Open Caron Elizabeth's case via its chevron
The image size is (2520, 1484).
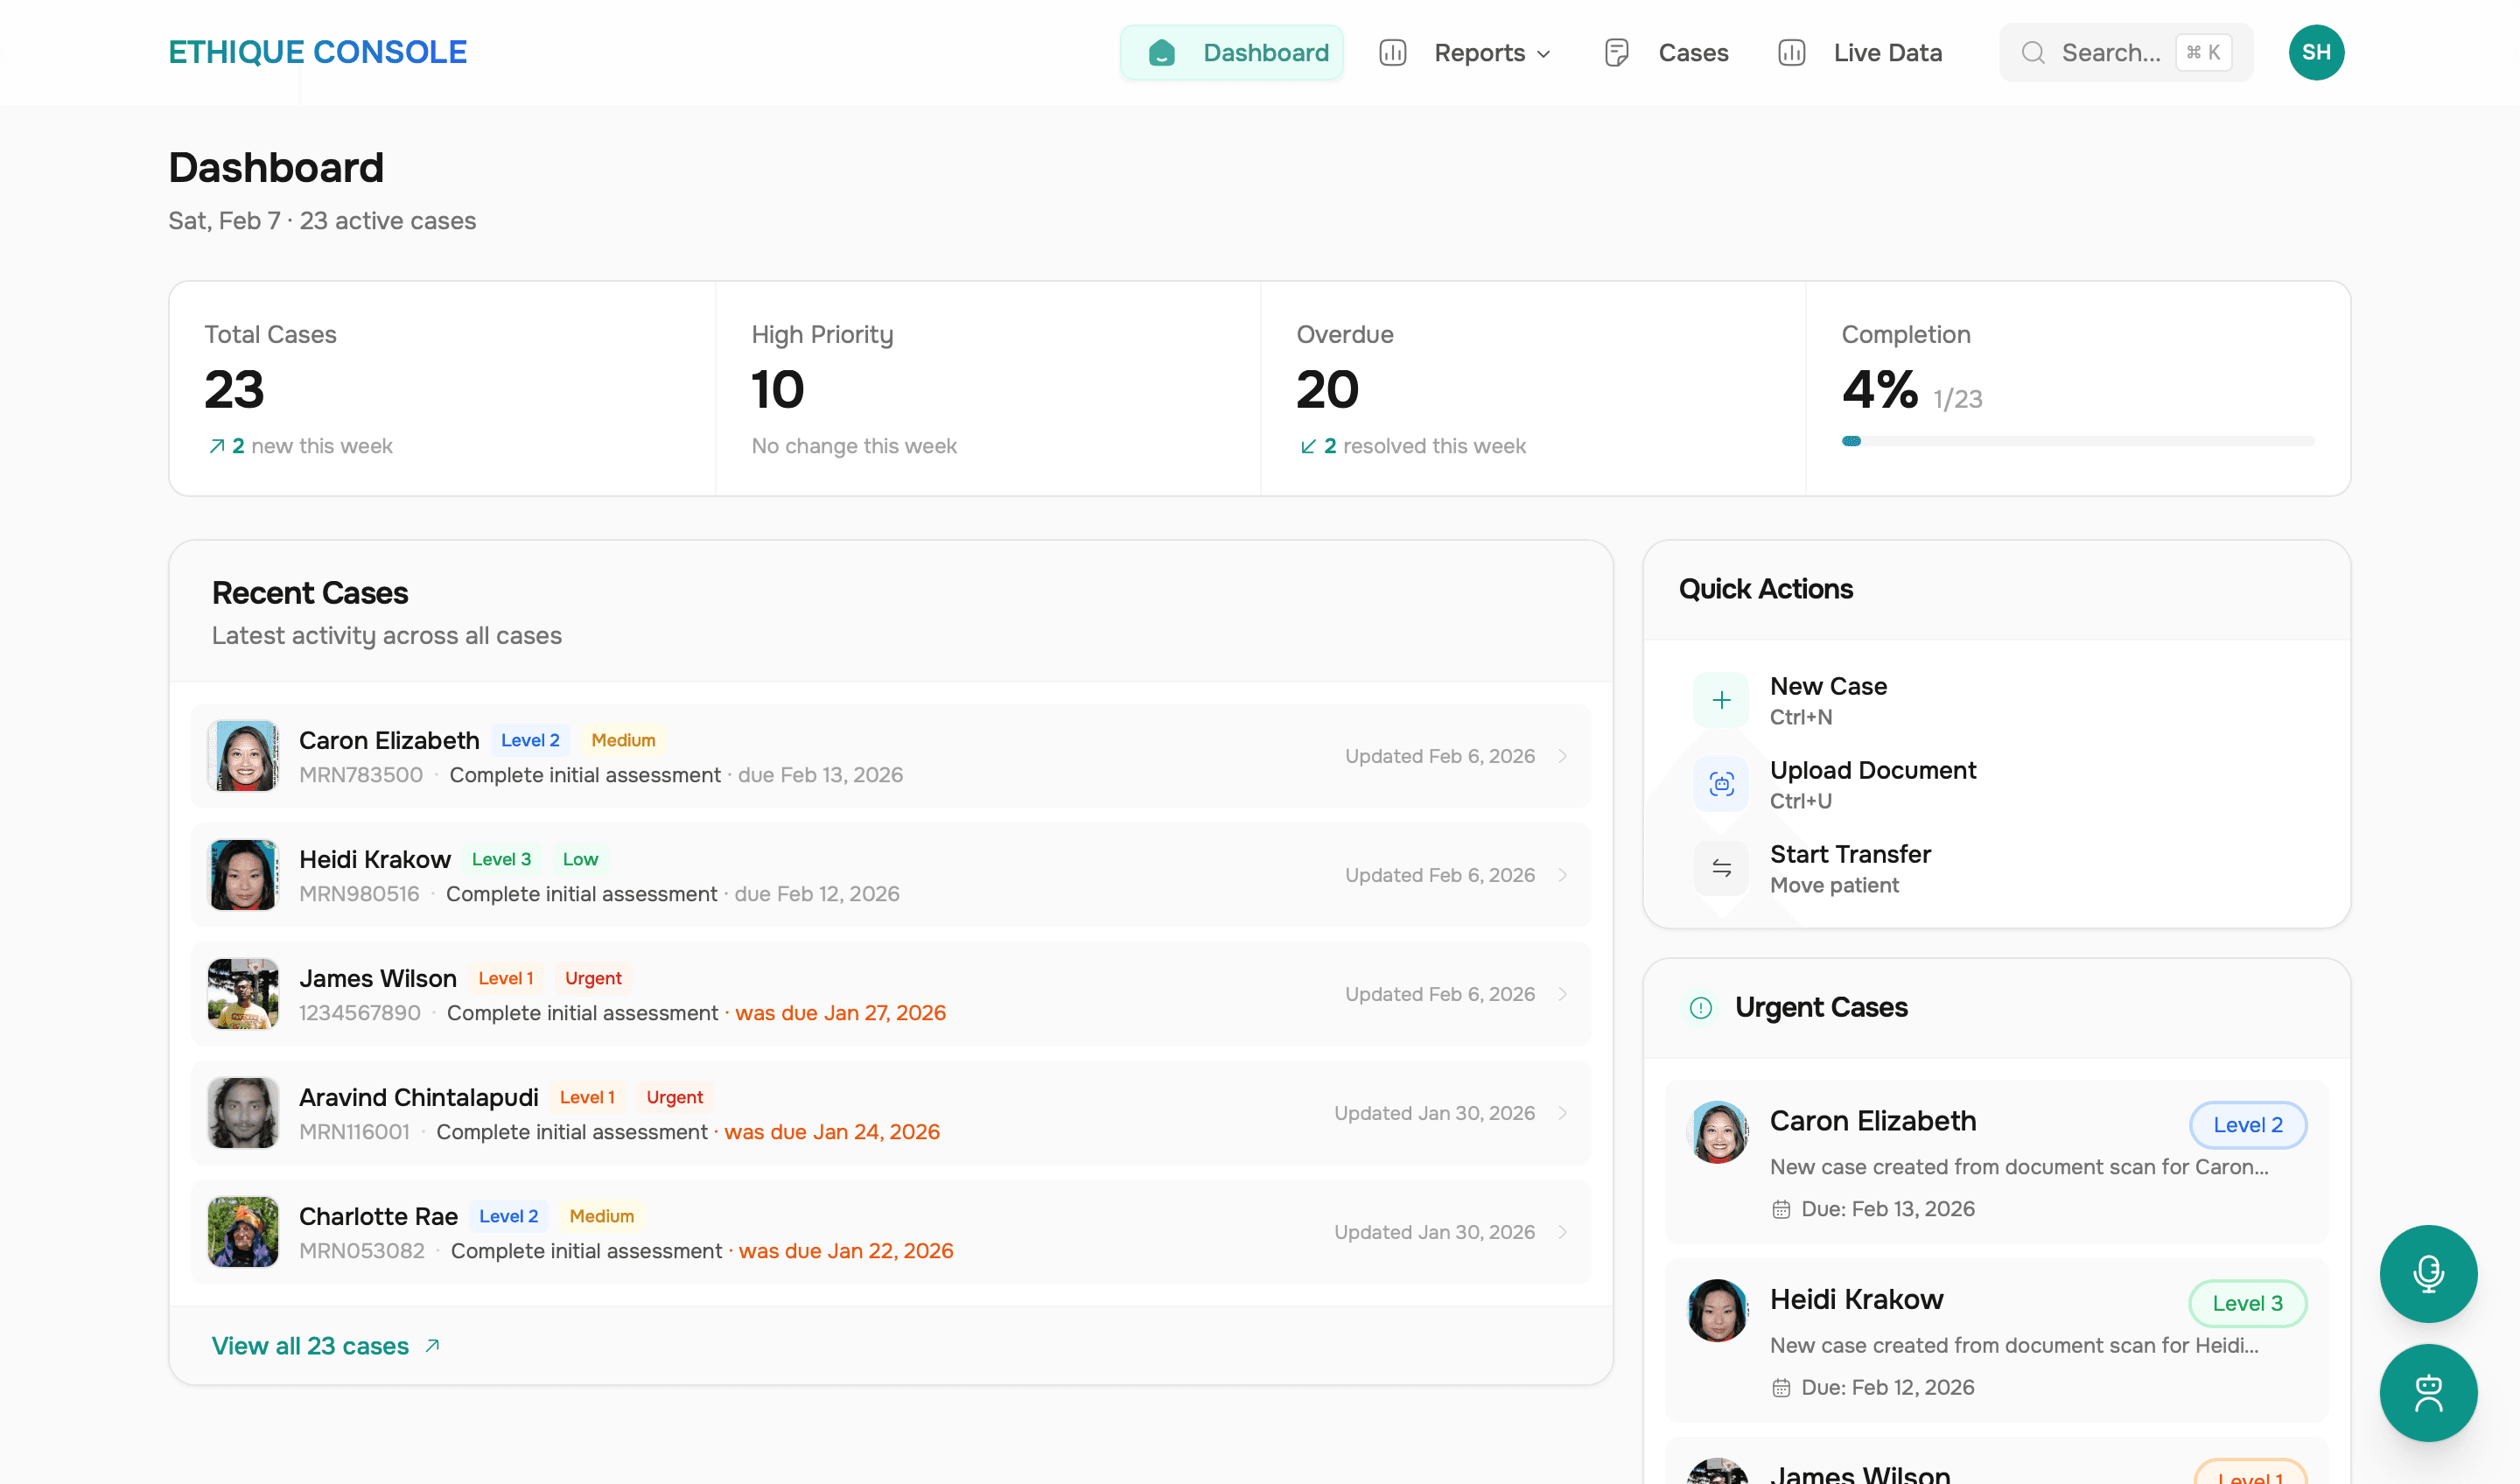coord(1563,757)
